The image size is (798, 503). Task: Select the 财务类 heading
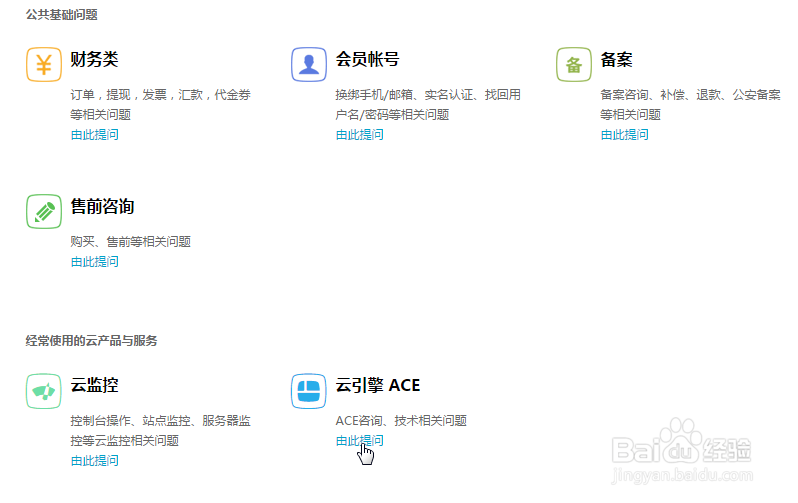[x=95, y=60]
